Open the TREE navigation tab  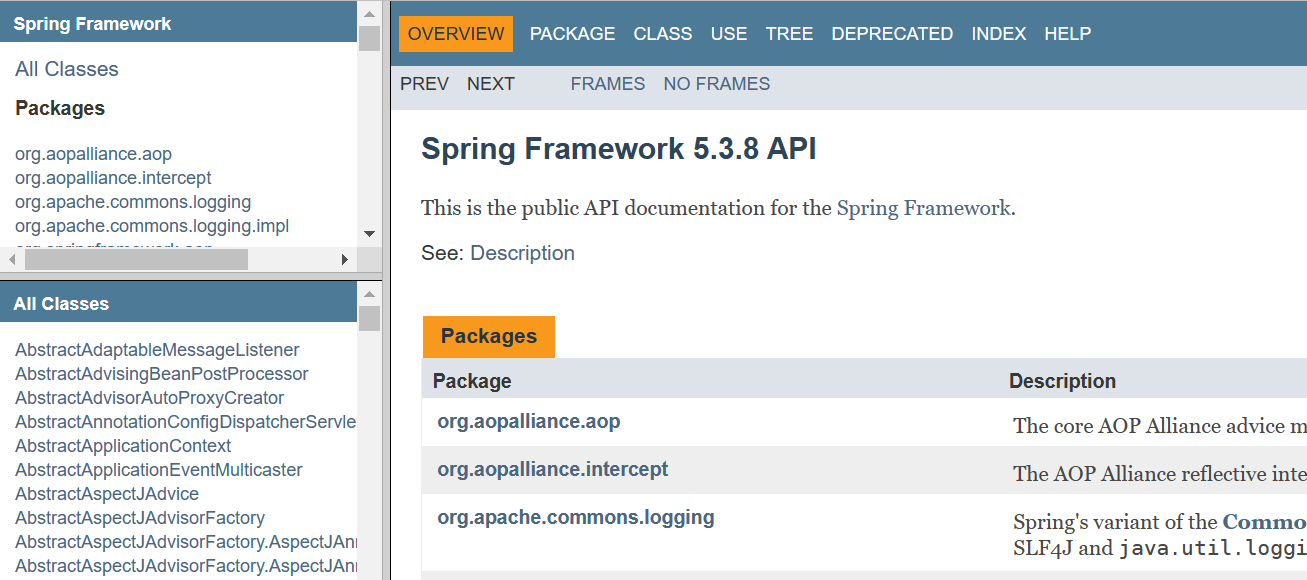click(789, 34)
